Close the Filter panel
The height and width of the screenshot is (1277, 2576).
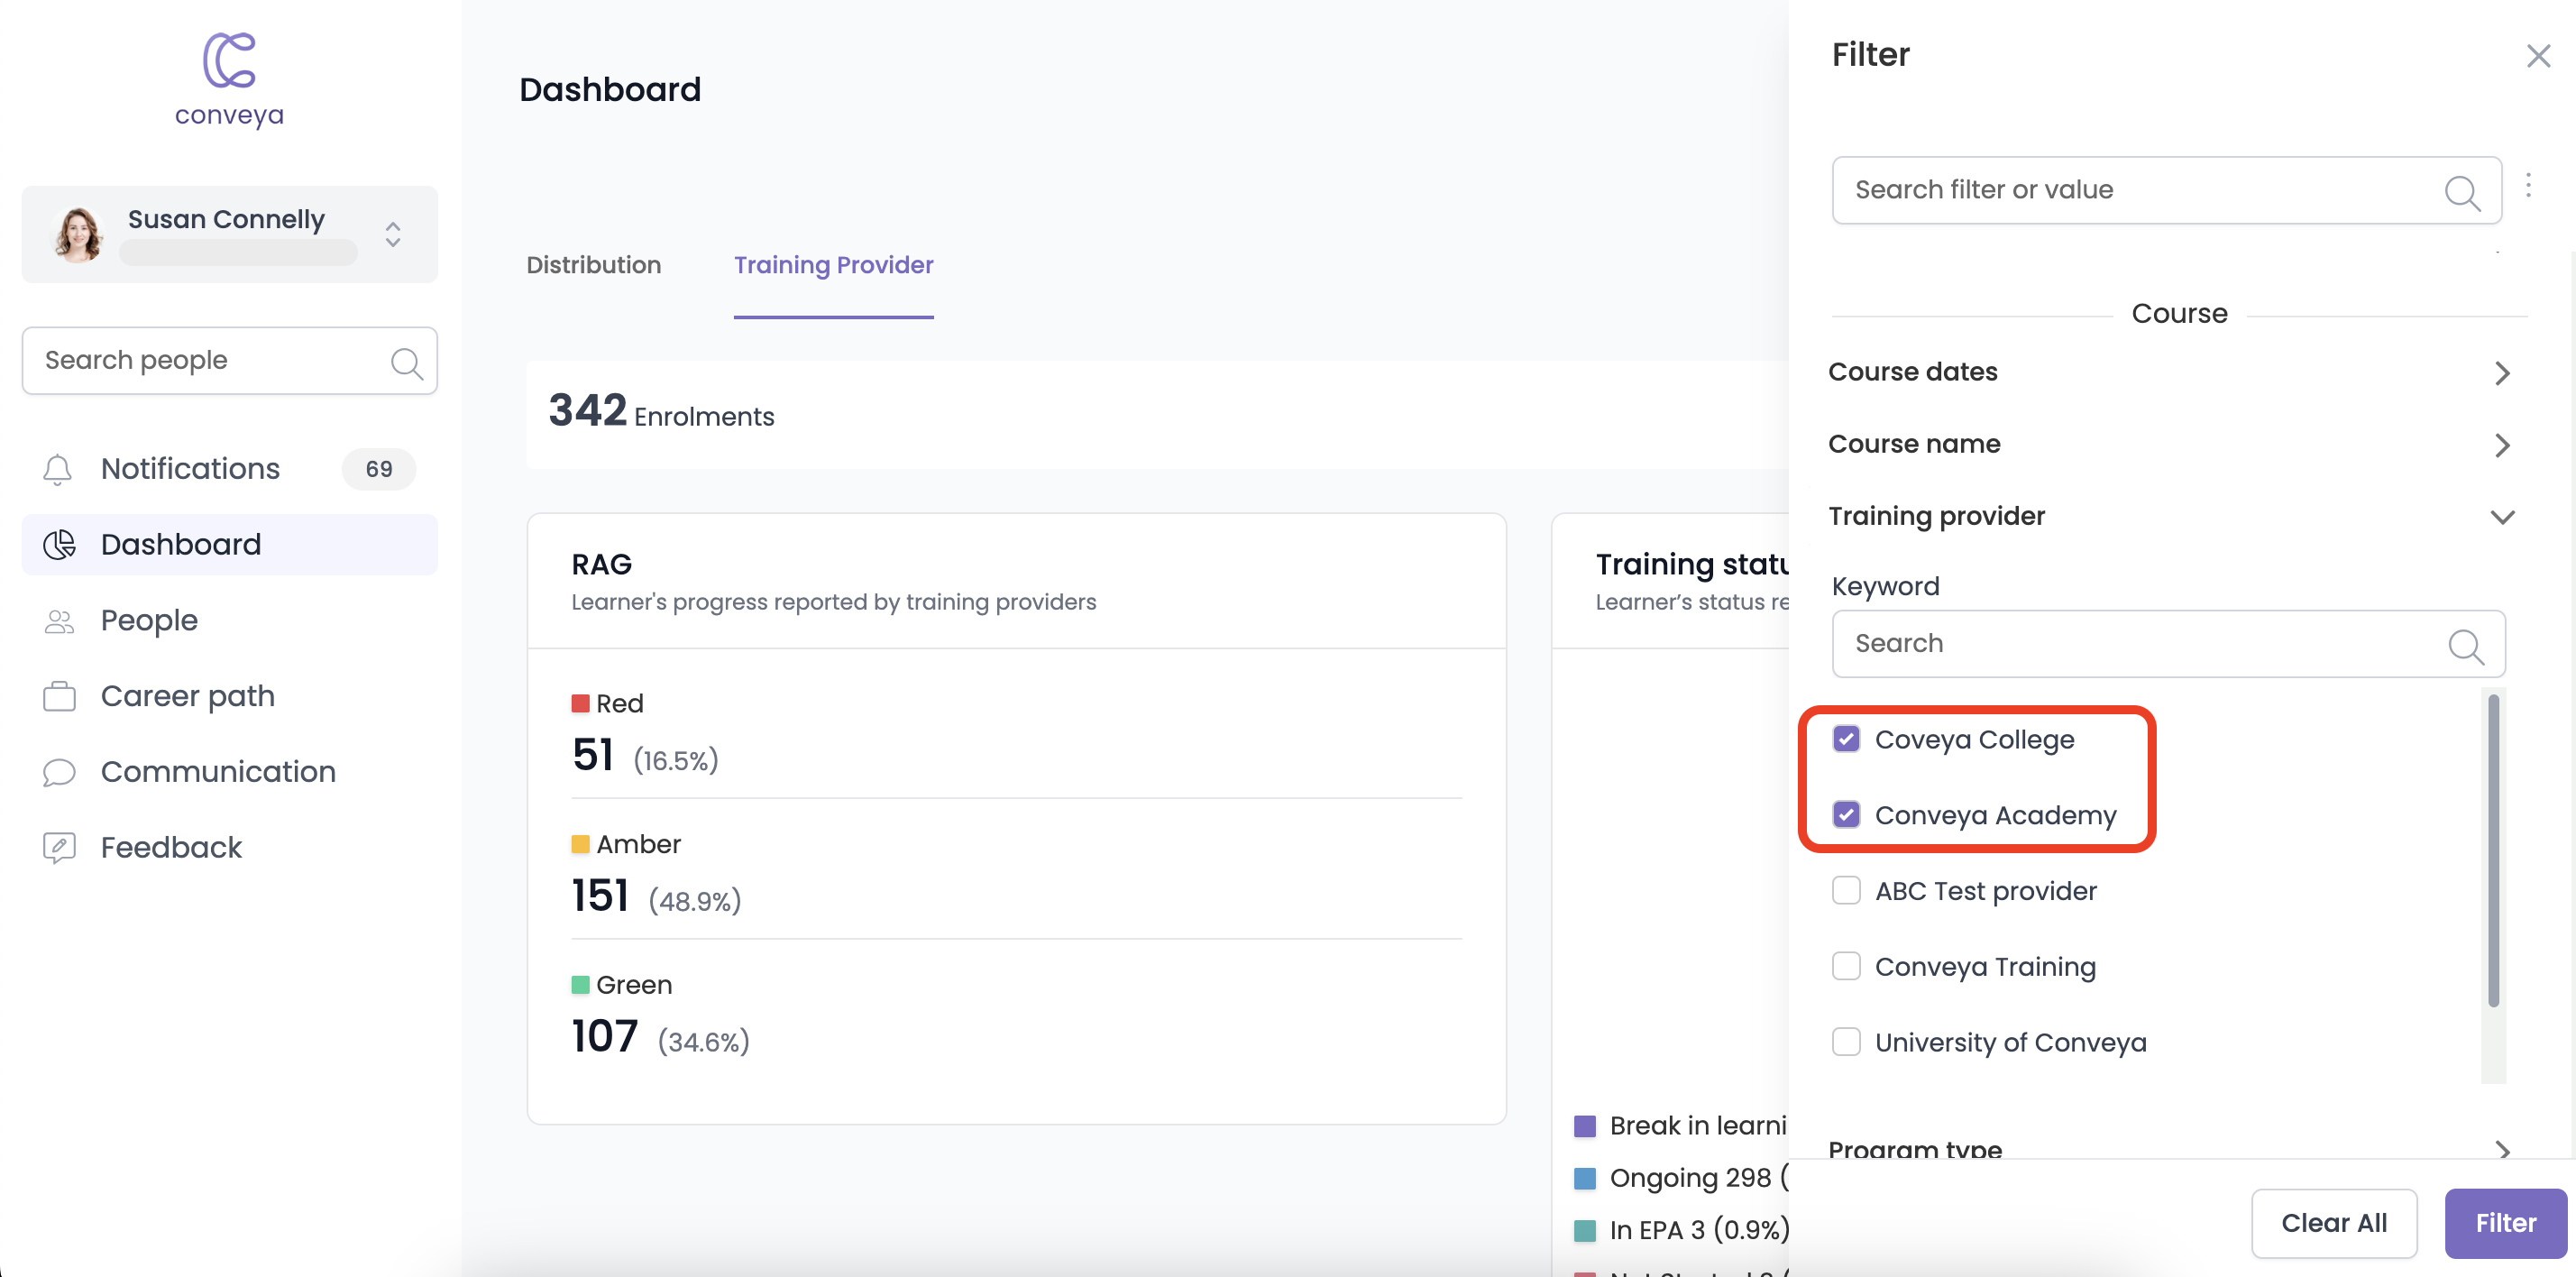click(x=2538, y=56)
